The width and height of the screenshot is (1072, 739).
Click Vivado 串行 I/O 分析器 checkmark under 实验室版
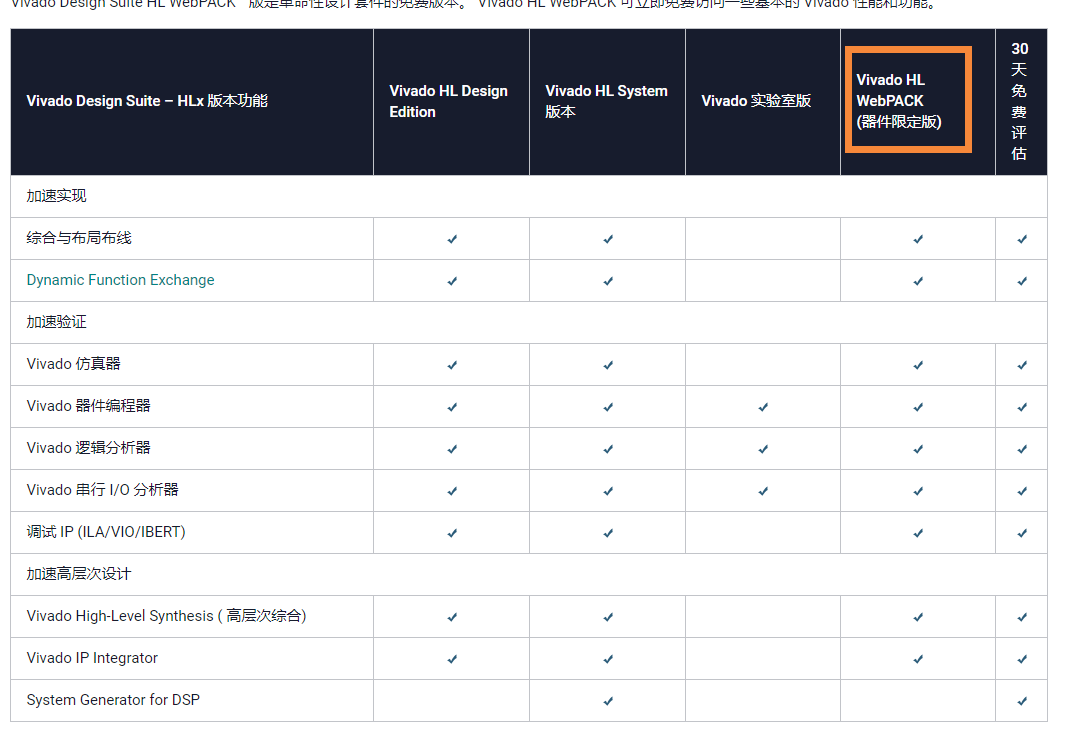point(763,492)
